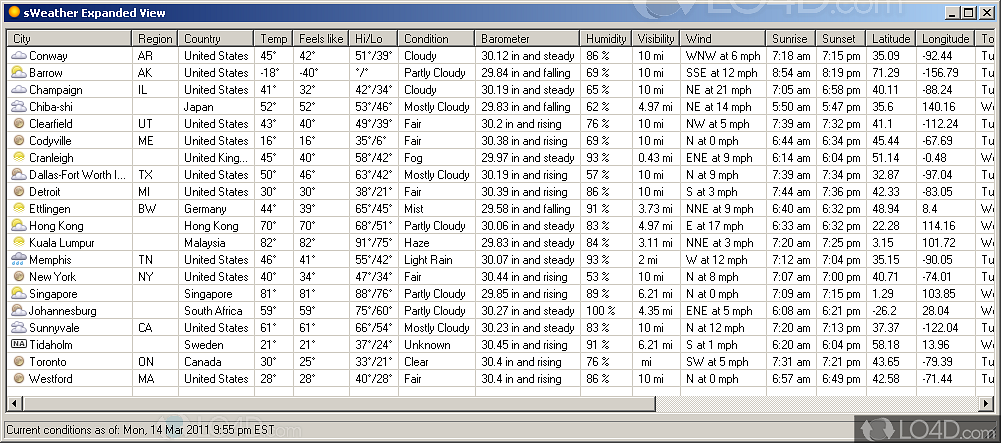
Task: Click the horizontal scrollbar left arrow
Action: coord(14,403)
